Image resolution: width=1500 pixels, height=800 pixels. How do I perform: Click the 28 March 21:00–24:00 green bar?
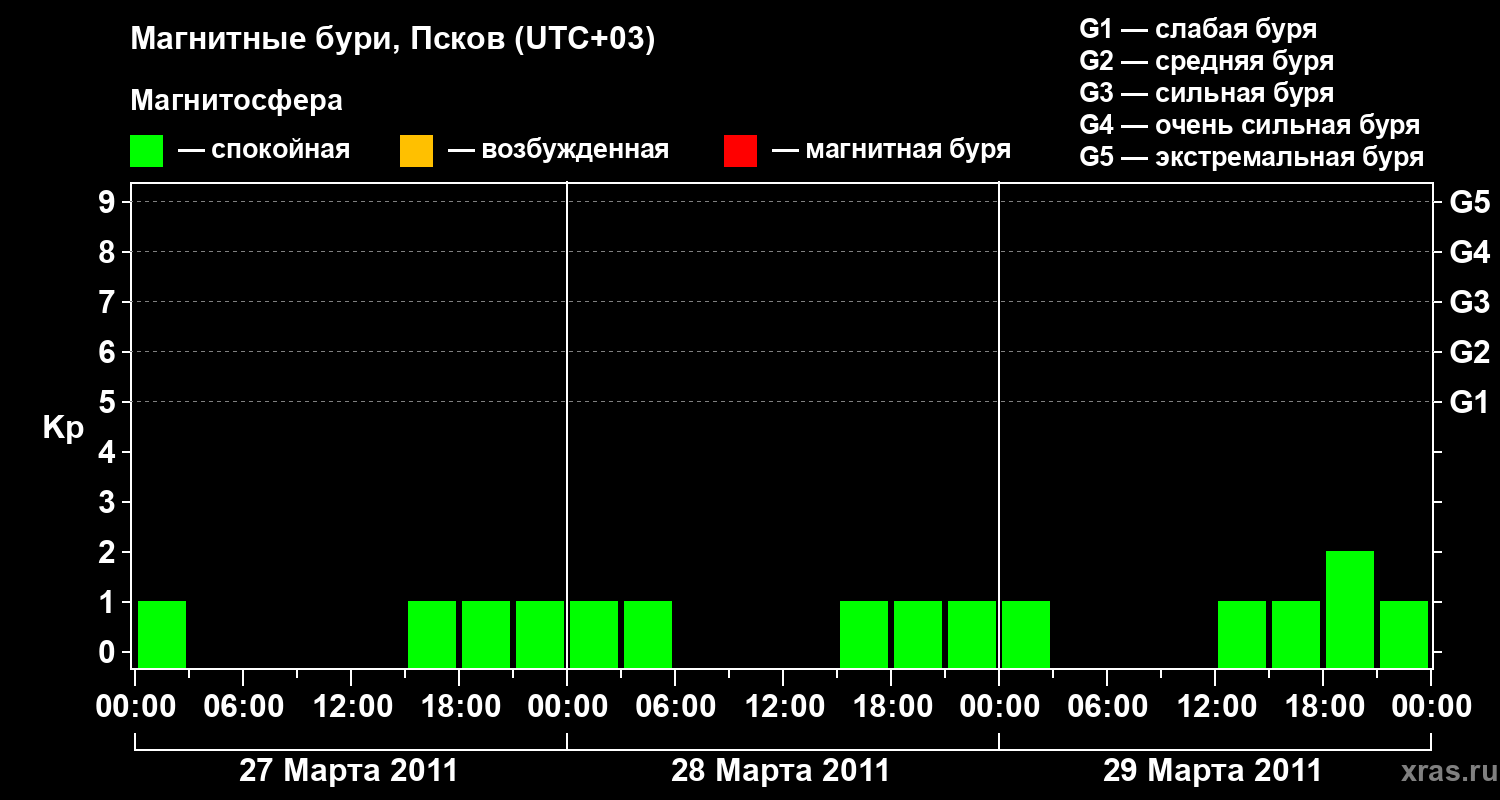(x=972, y=634)
